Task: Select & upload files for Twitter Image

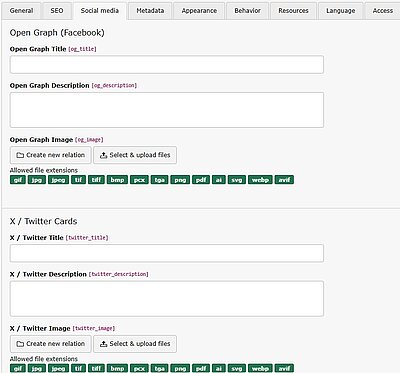Action: tap(135, 344)
